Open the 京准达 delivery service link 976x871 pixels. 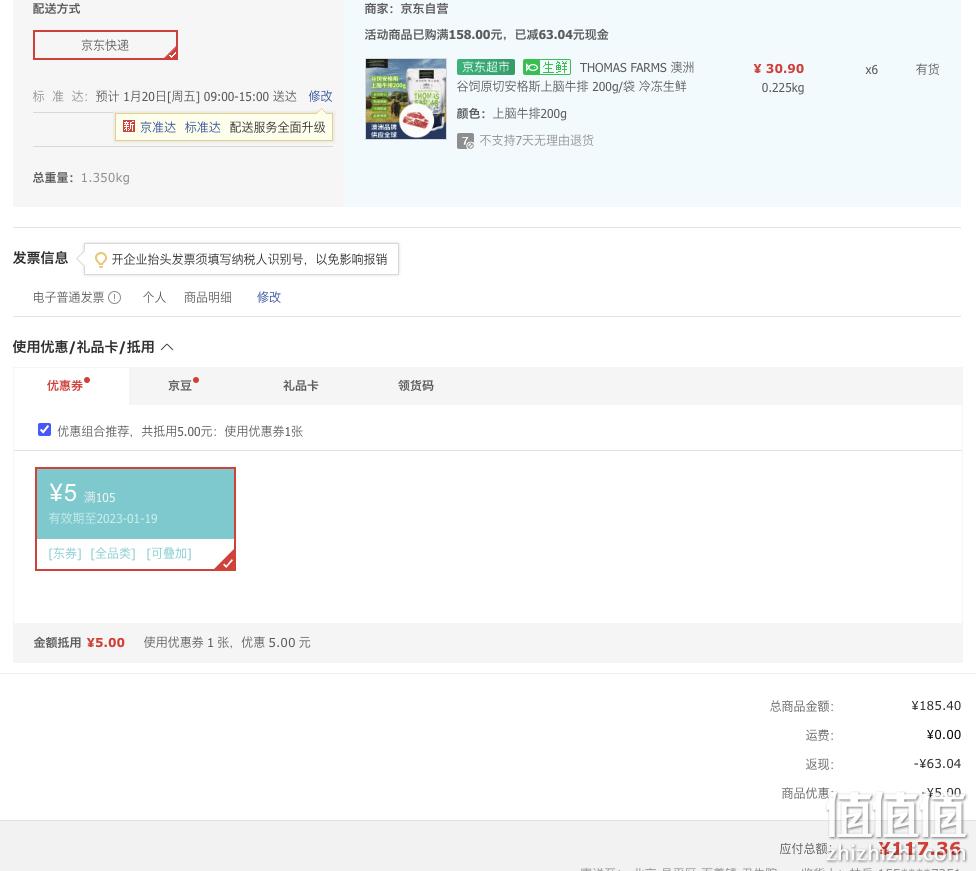click(x=157, y=127)
